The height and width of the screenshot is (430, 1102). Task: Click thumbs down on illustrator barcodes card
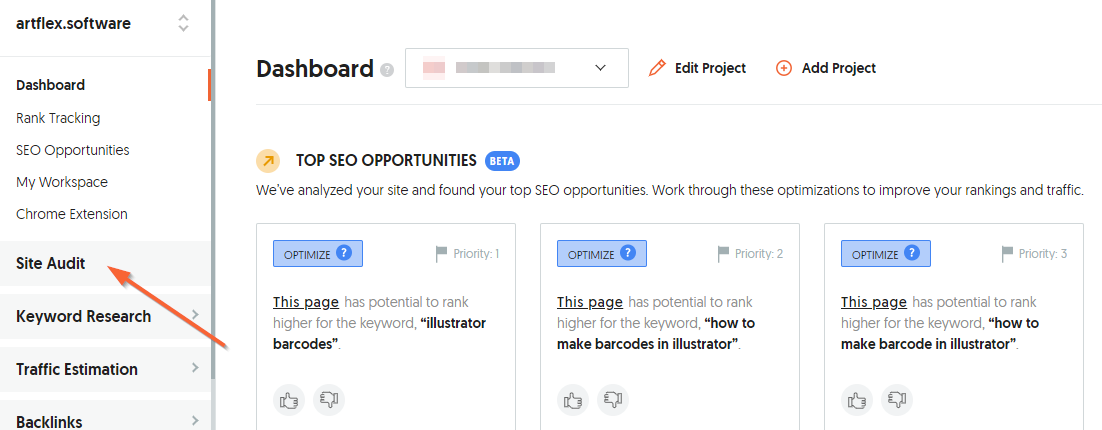[x=329, y=400]
